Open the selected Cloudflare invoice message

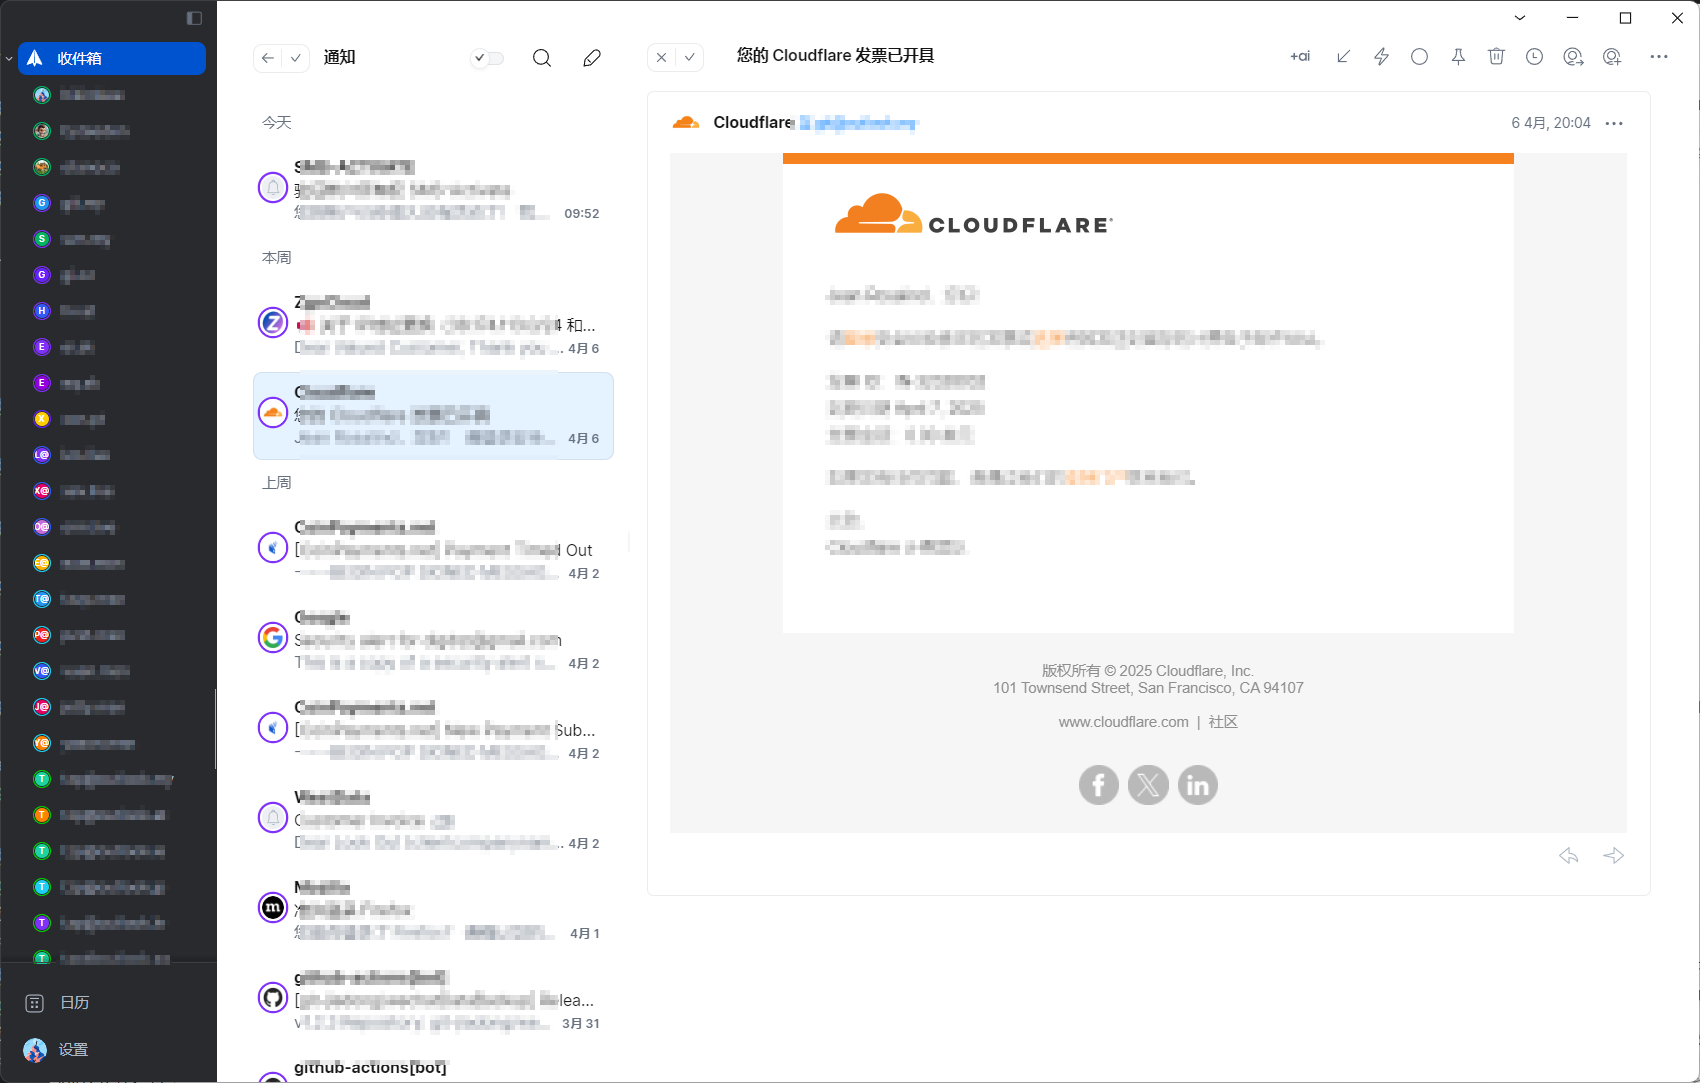point(433,416)
